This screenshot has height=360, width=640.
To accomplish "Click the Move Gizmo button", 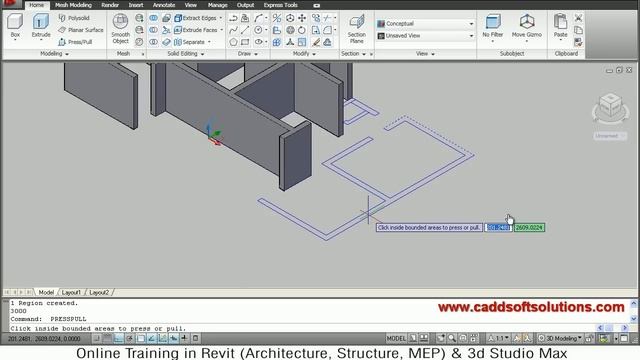I will (527, 27).
